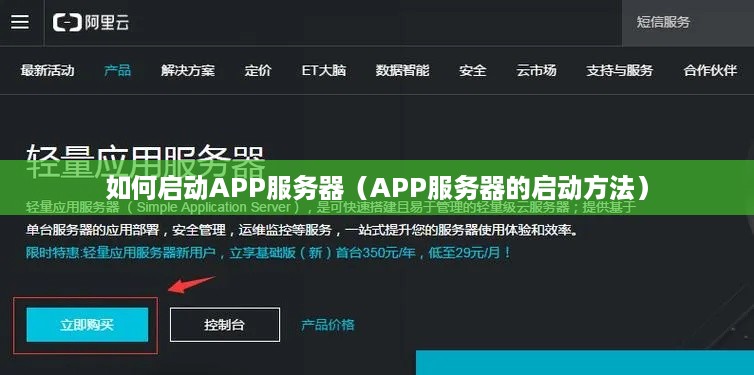The height and width of the screenshot is (375, 754).
Task: Click the 单台服务器的应用部署 description line
Action: click(x=302, y=230)
